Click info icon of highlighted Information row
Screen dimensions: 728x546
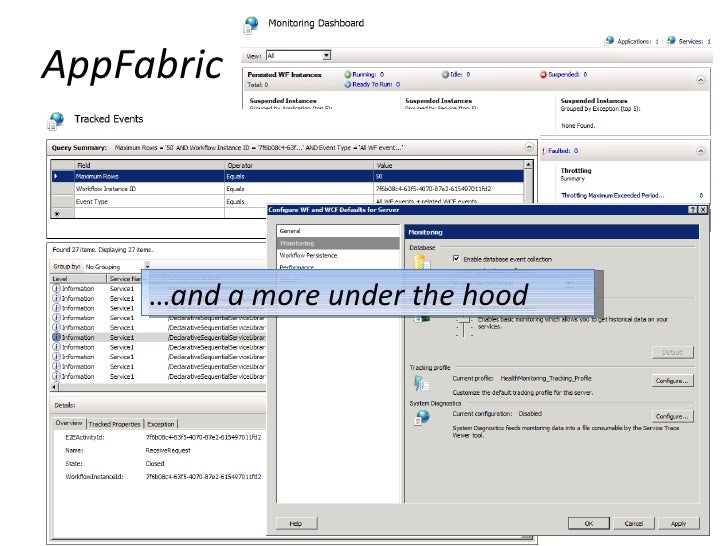(56, 338)
